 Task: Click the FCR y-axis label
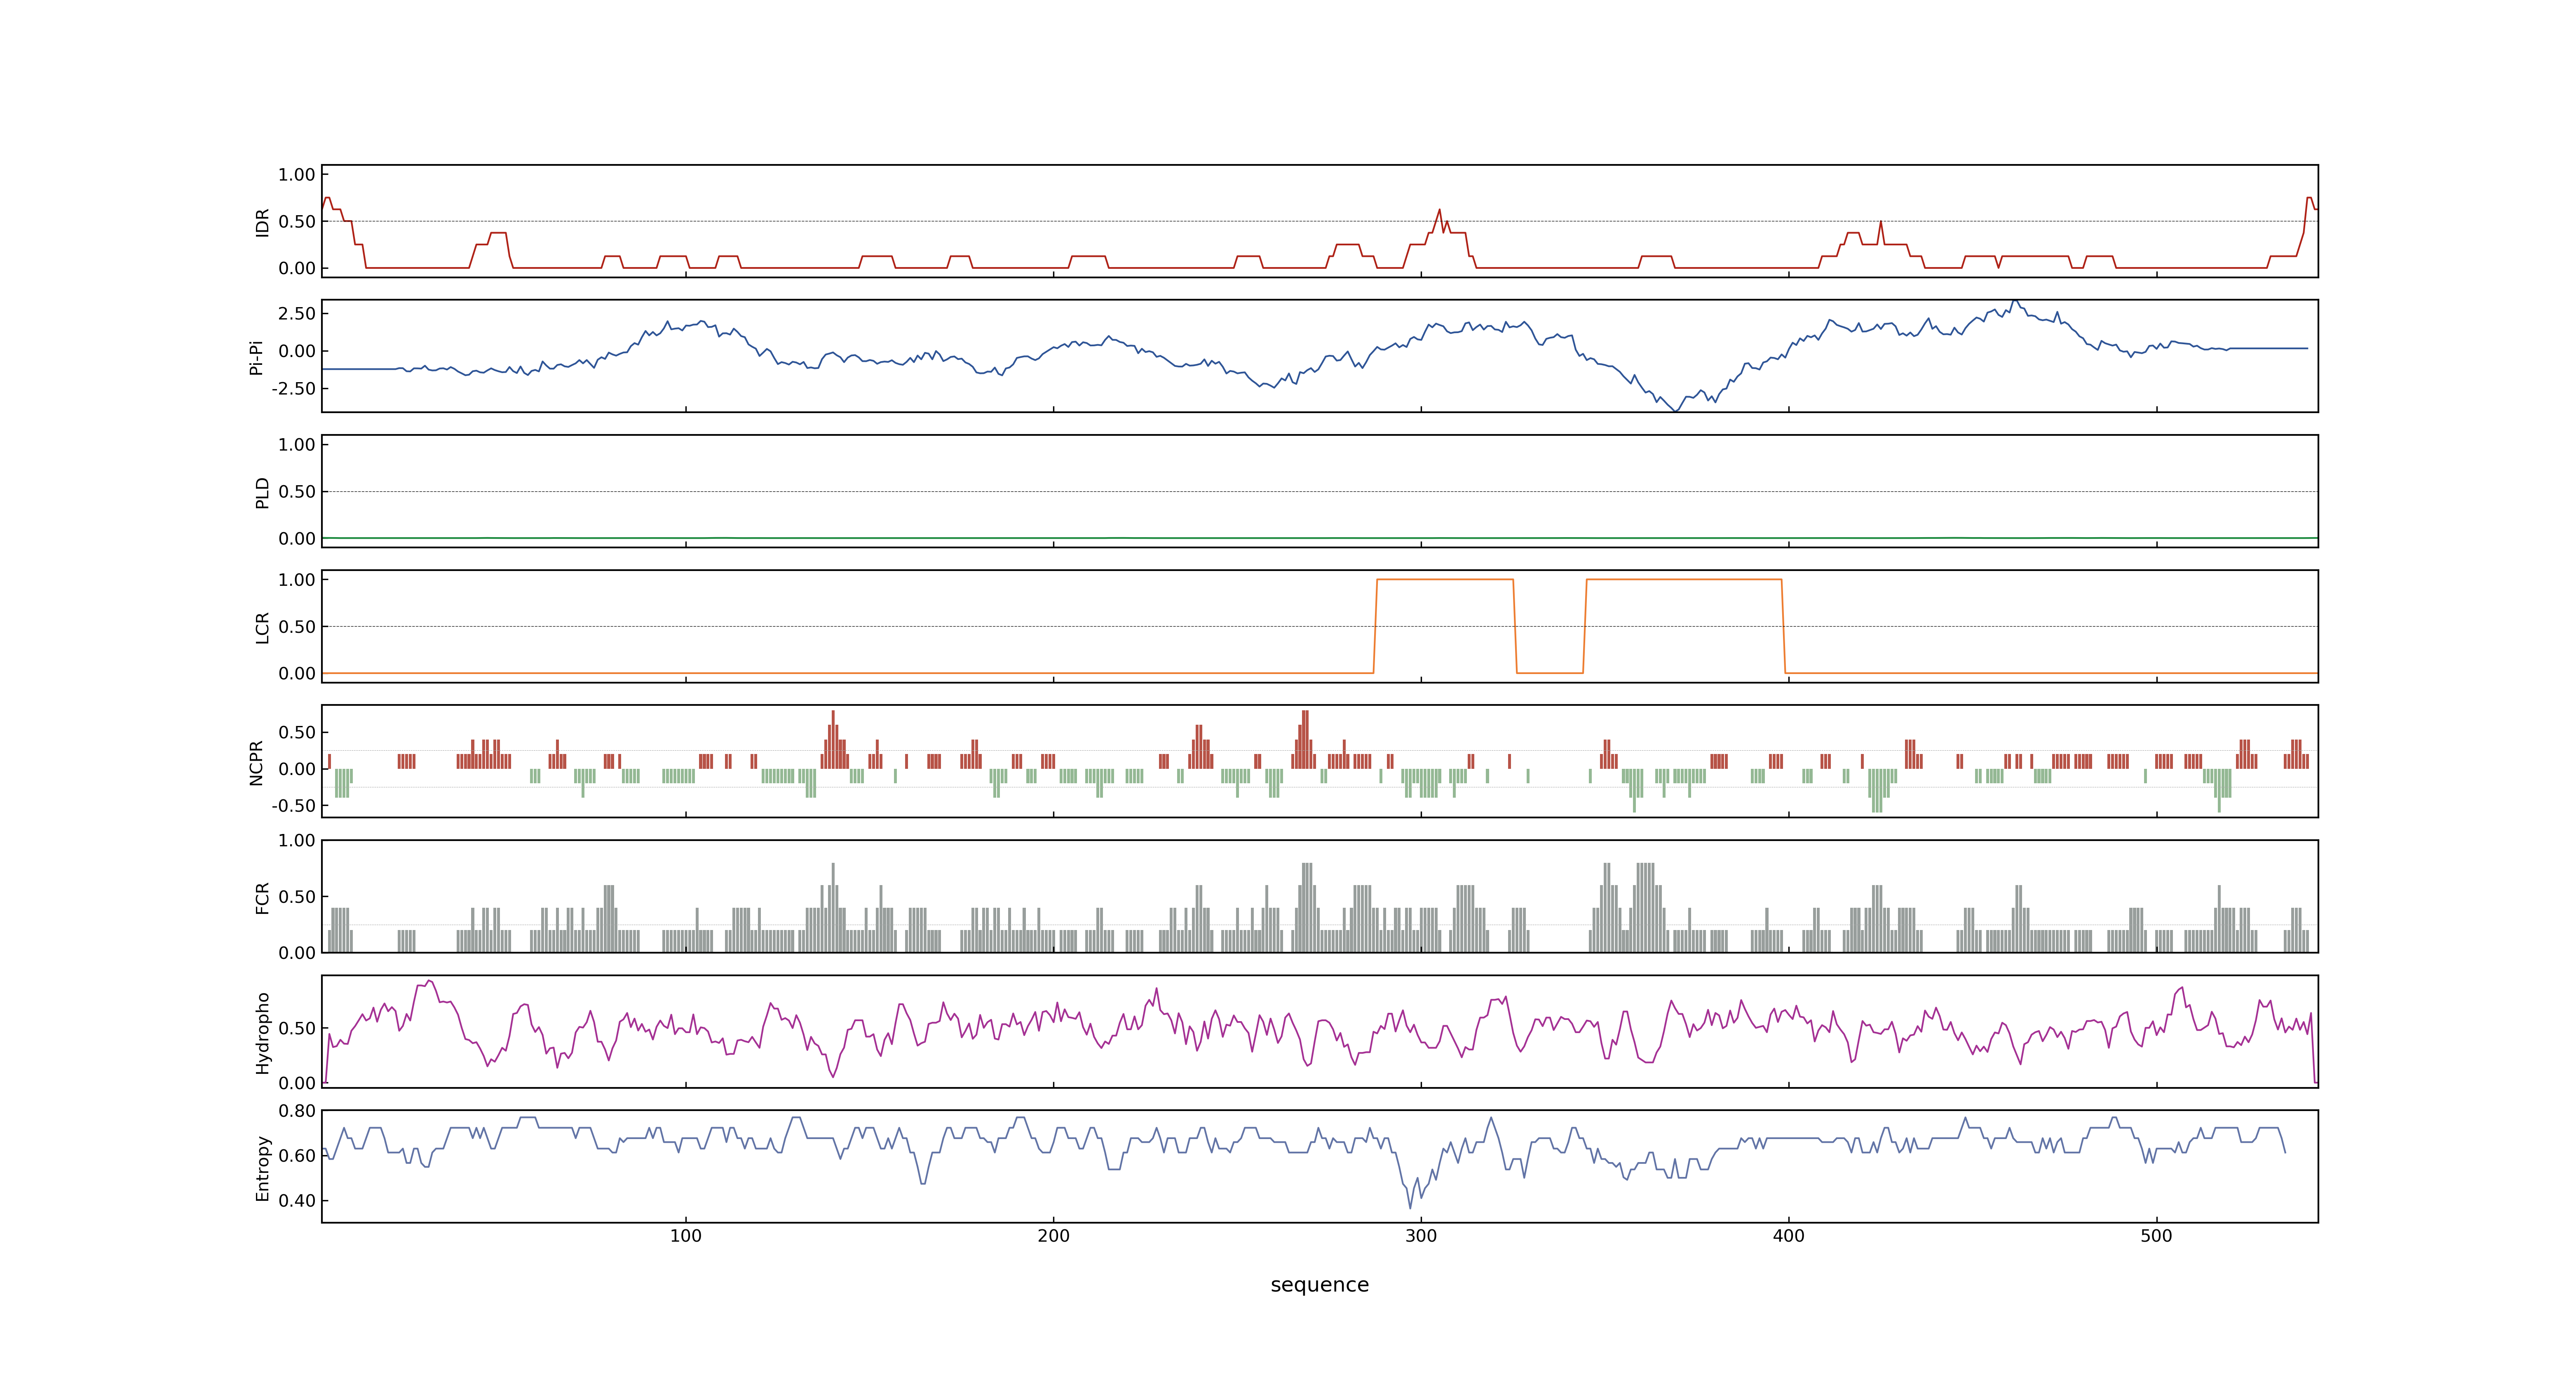click(x=262, y=897)
